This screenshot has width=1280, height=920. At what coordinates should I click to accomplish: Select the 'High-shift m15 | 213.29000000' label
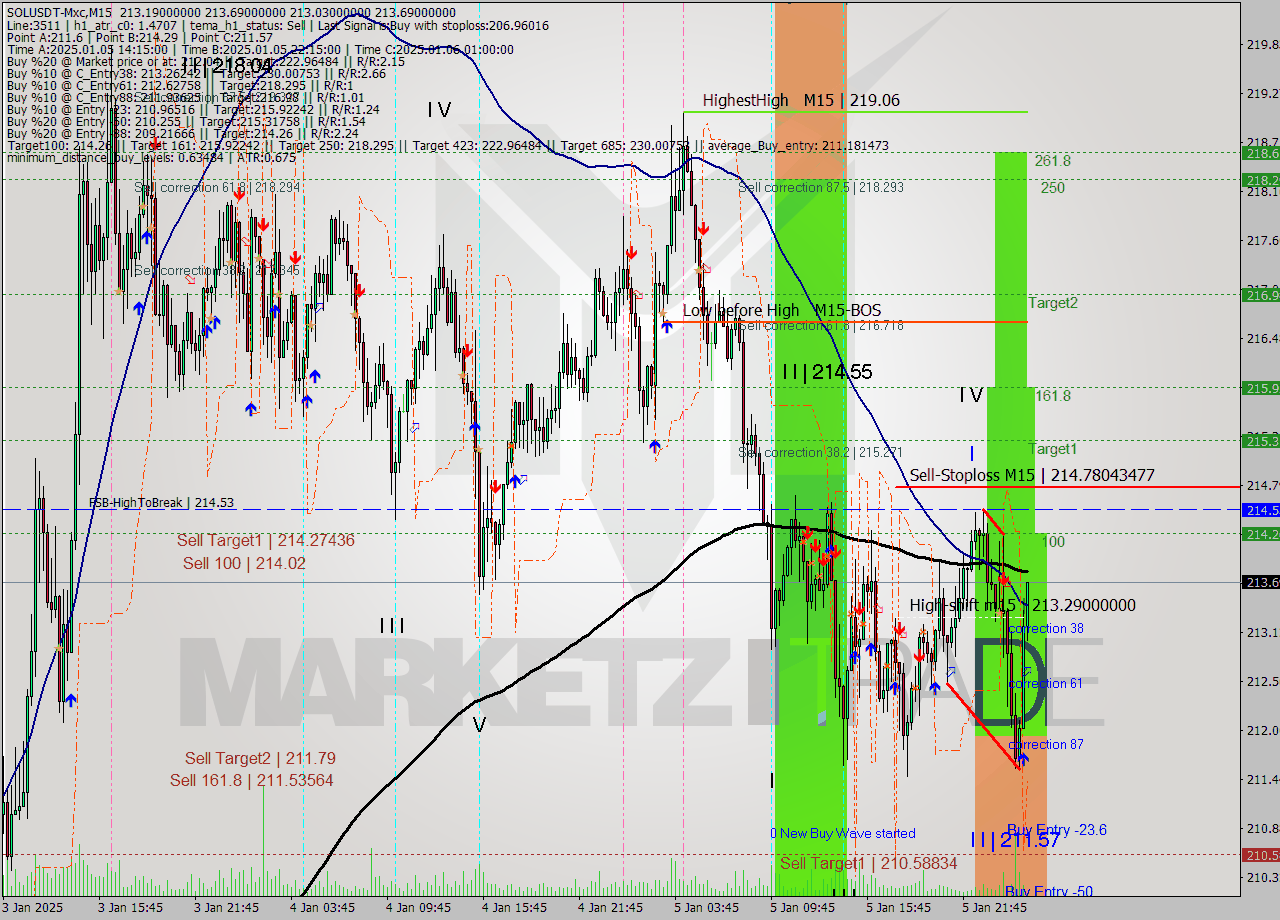point(1023,605)
